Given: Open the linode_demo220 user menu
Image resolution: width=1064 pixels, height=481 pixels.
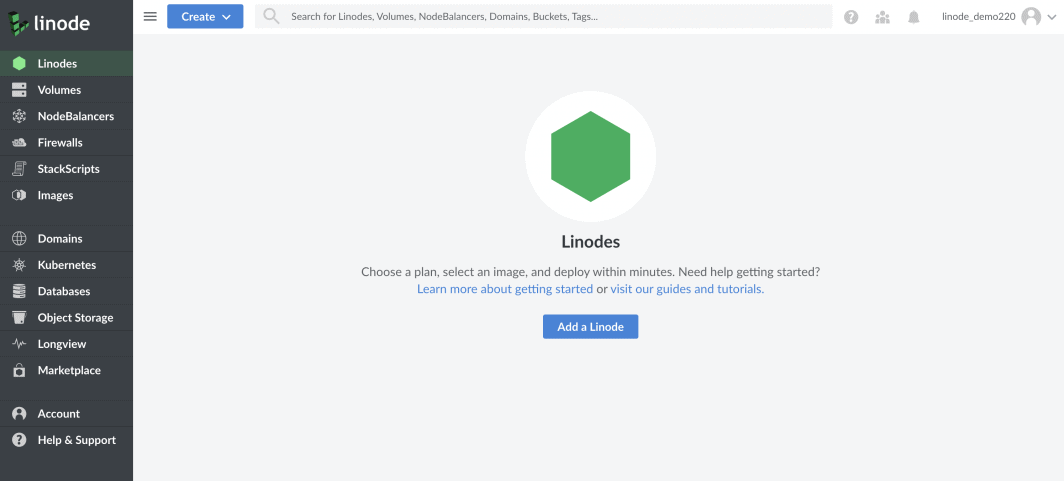Looking at the screenshot, I should tap(992, 17).
